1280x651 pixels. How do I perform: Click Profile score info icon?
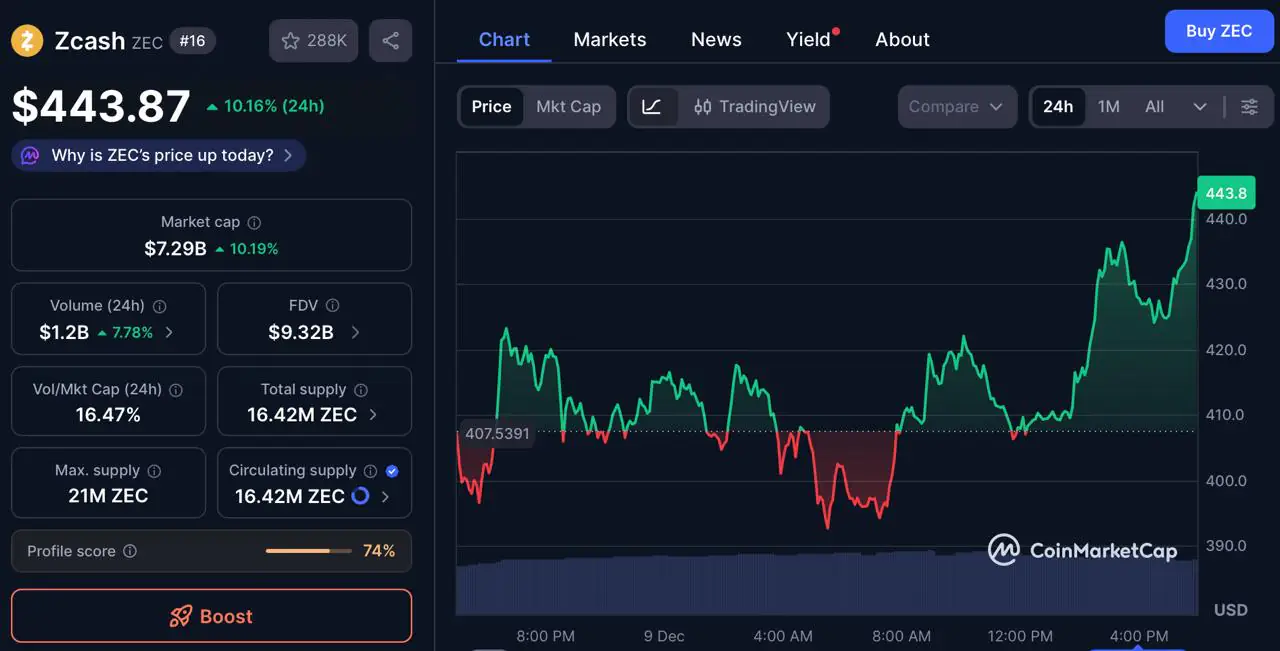130,551
